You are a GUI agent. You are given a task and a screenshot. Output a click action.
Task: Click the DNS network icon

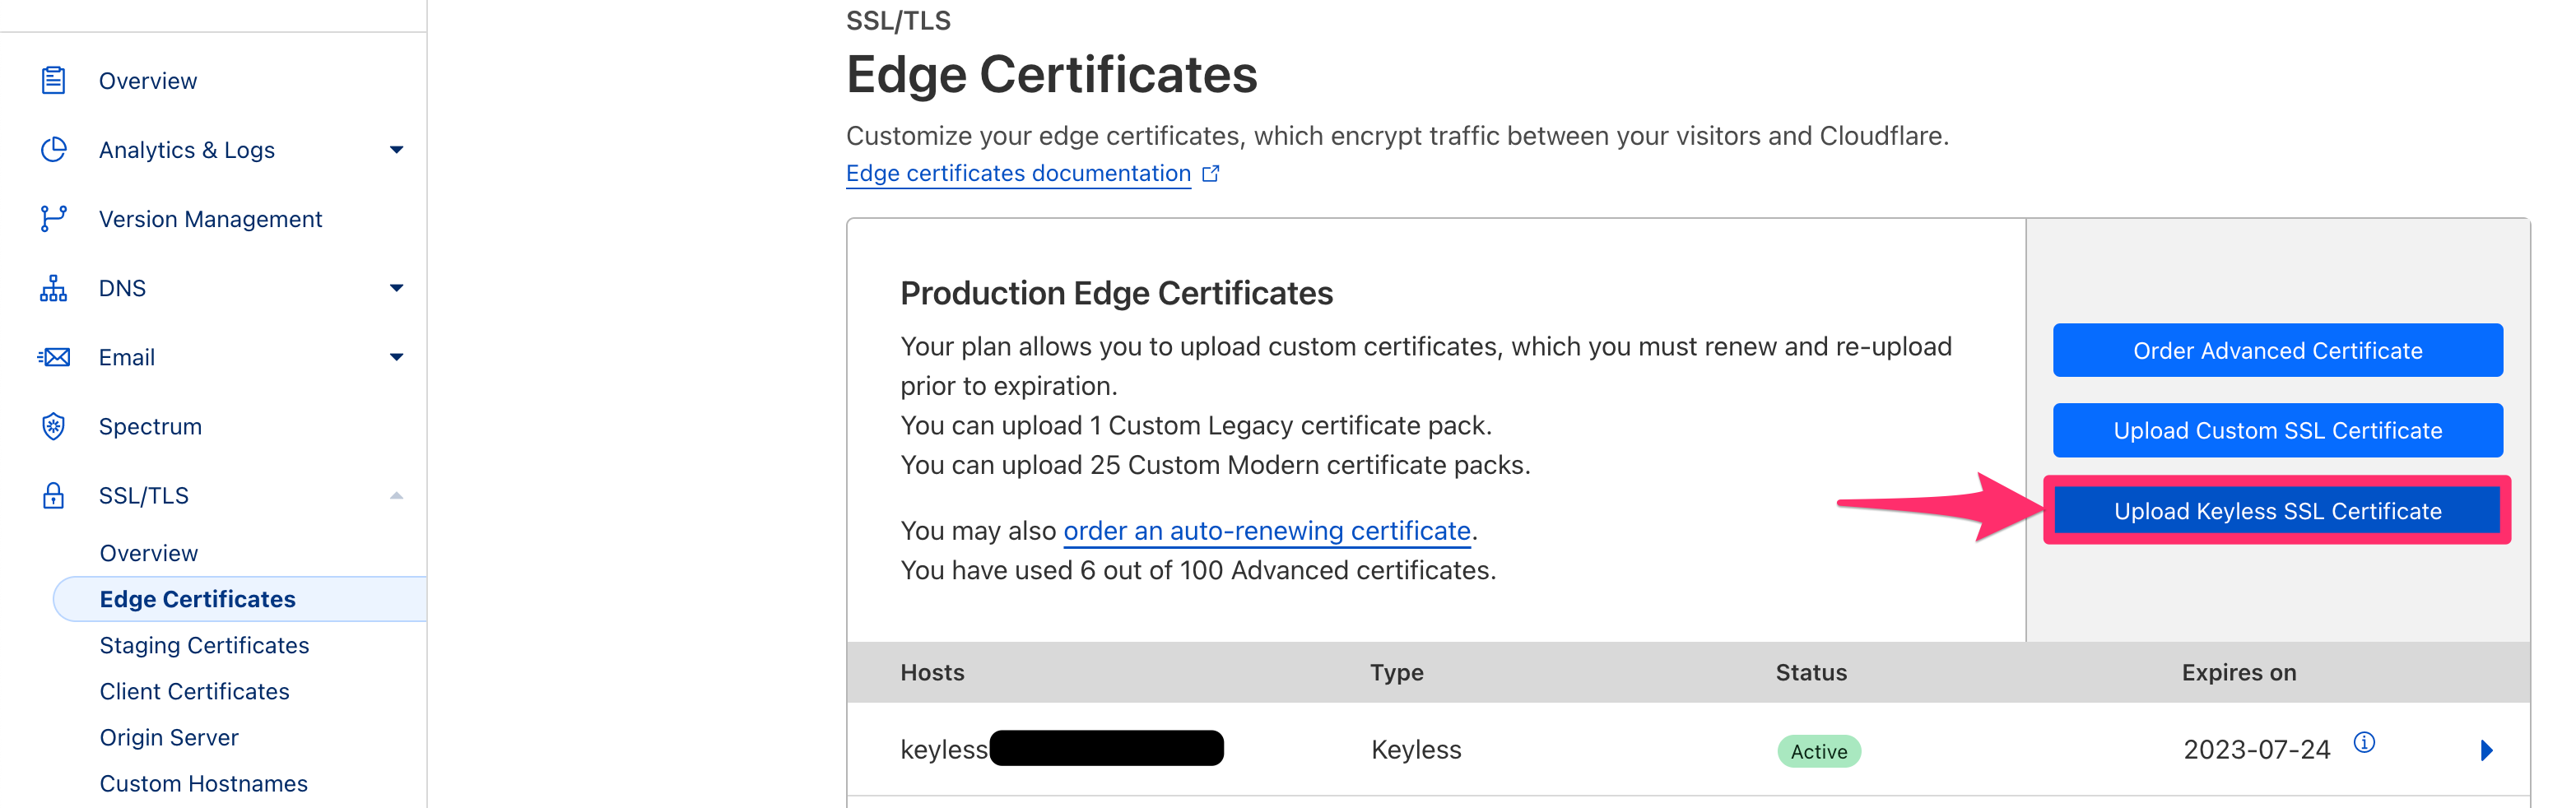pos(53,288)
